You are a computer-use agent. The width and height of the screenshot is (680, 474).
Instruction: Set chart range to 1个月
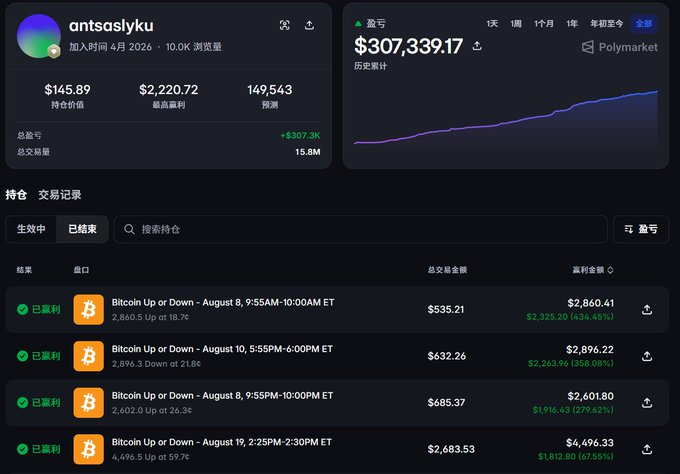(544, 23)
